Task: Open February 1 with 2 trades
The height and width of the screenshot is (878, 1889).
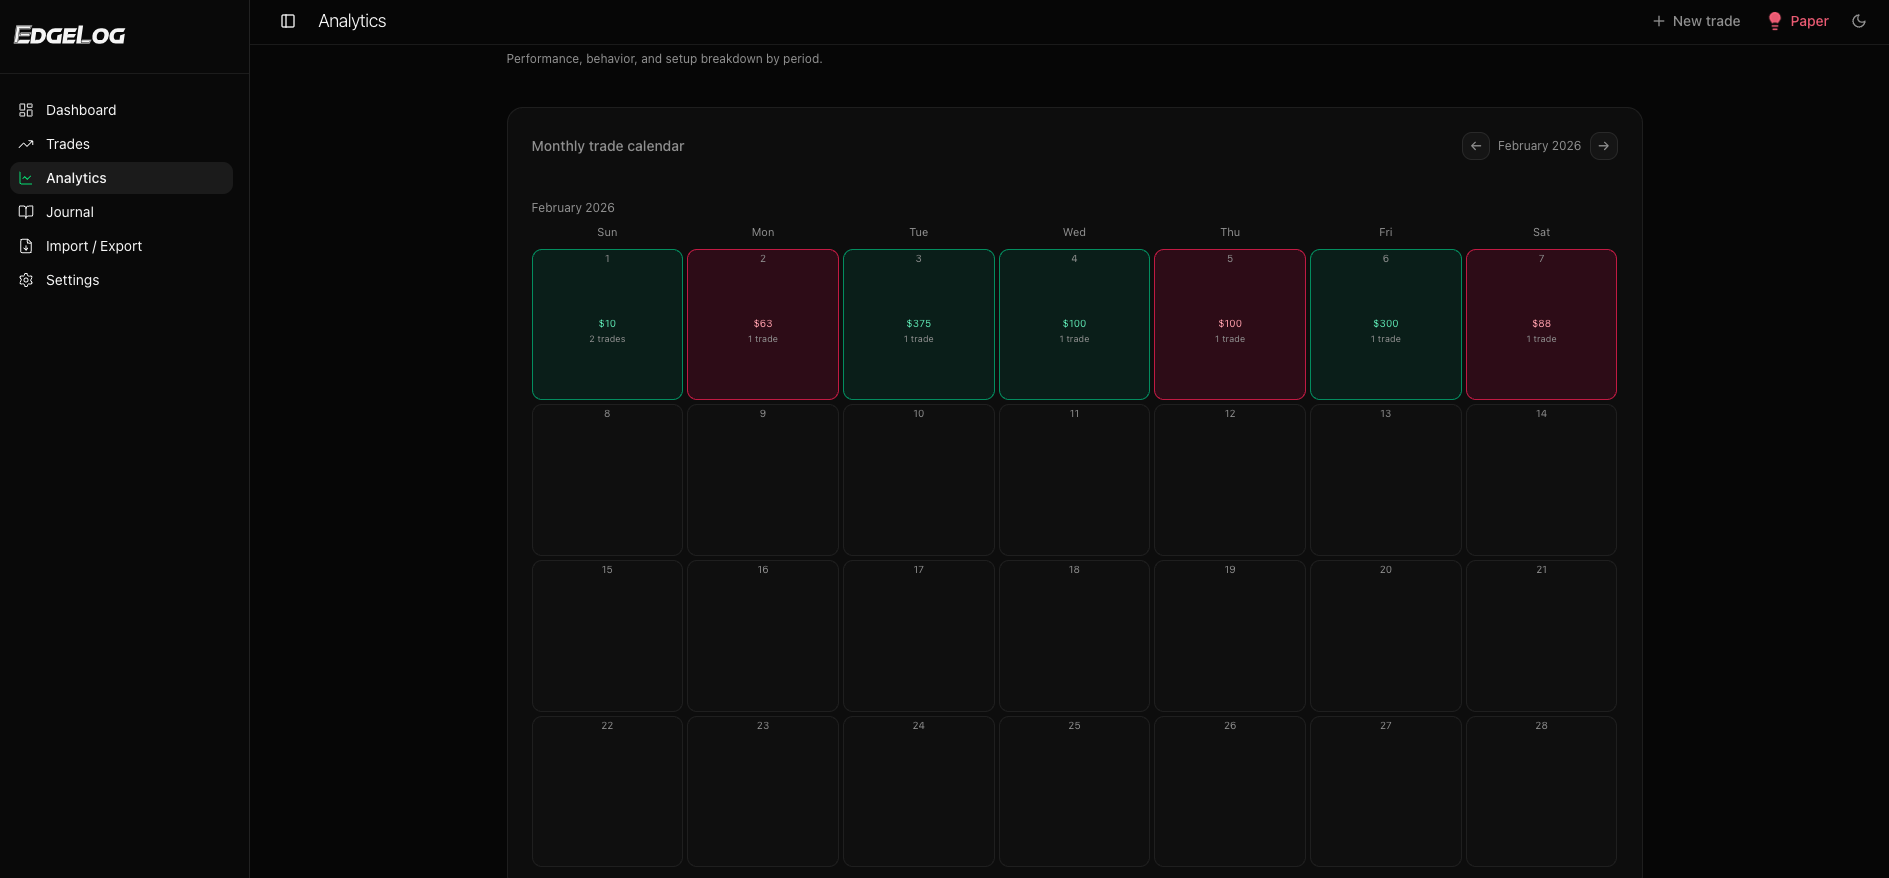Action: (x=607, y=324)
